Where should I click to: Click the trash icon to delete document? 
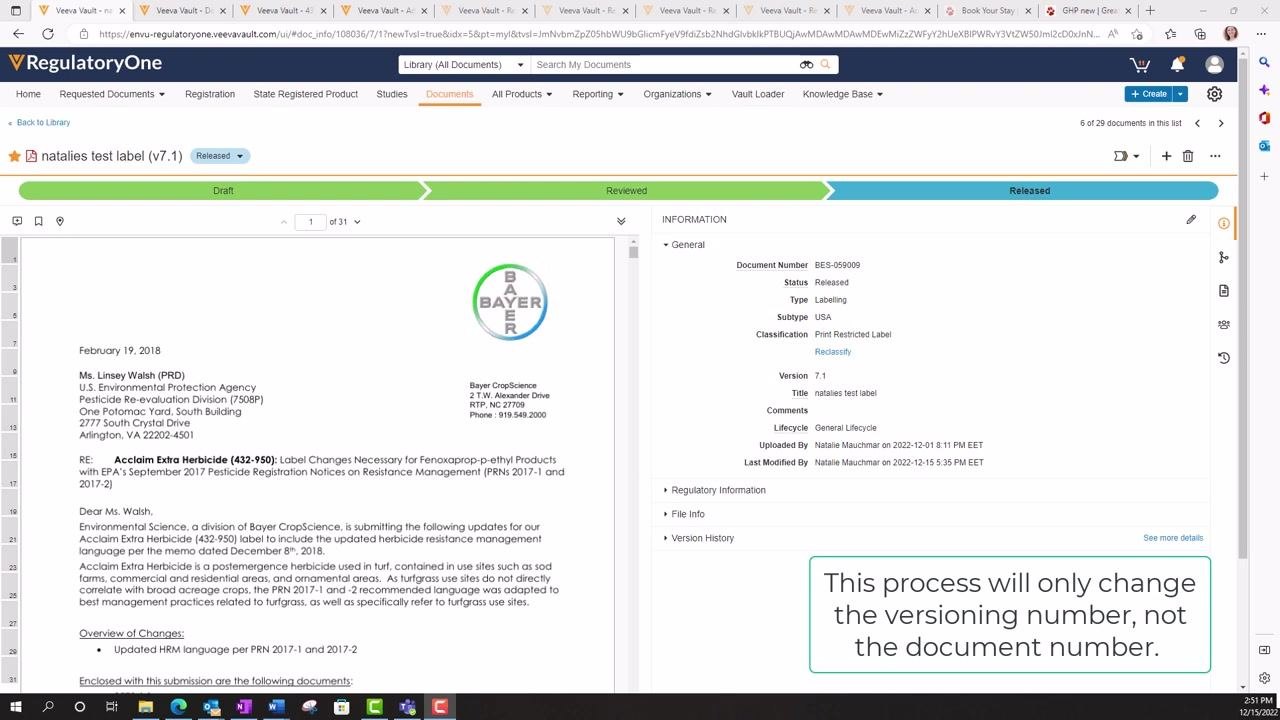(1188, 156)
